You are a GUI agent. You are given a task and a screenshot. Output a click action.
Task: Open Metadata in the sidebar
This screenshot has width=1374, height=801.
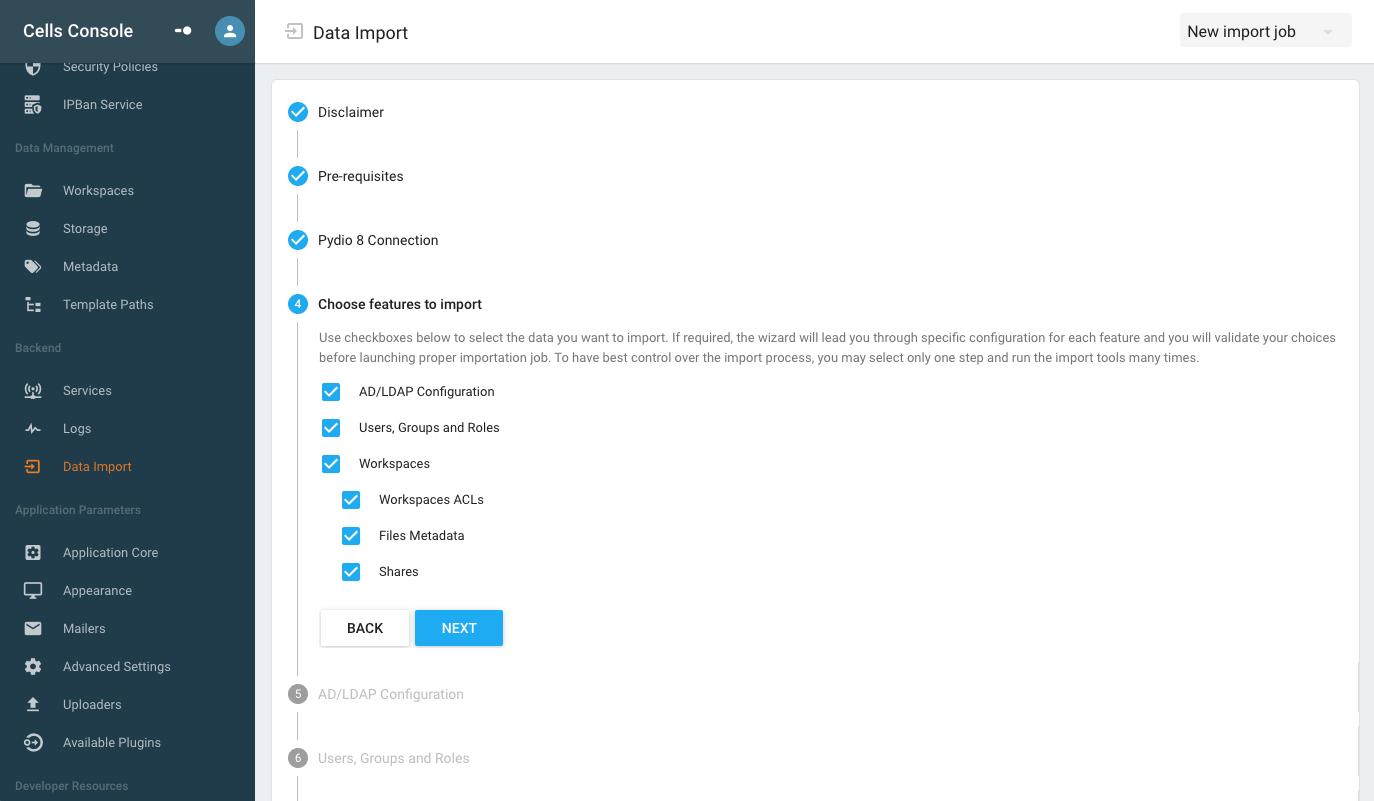90,267
